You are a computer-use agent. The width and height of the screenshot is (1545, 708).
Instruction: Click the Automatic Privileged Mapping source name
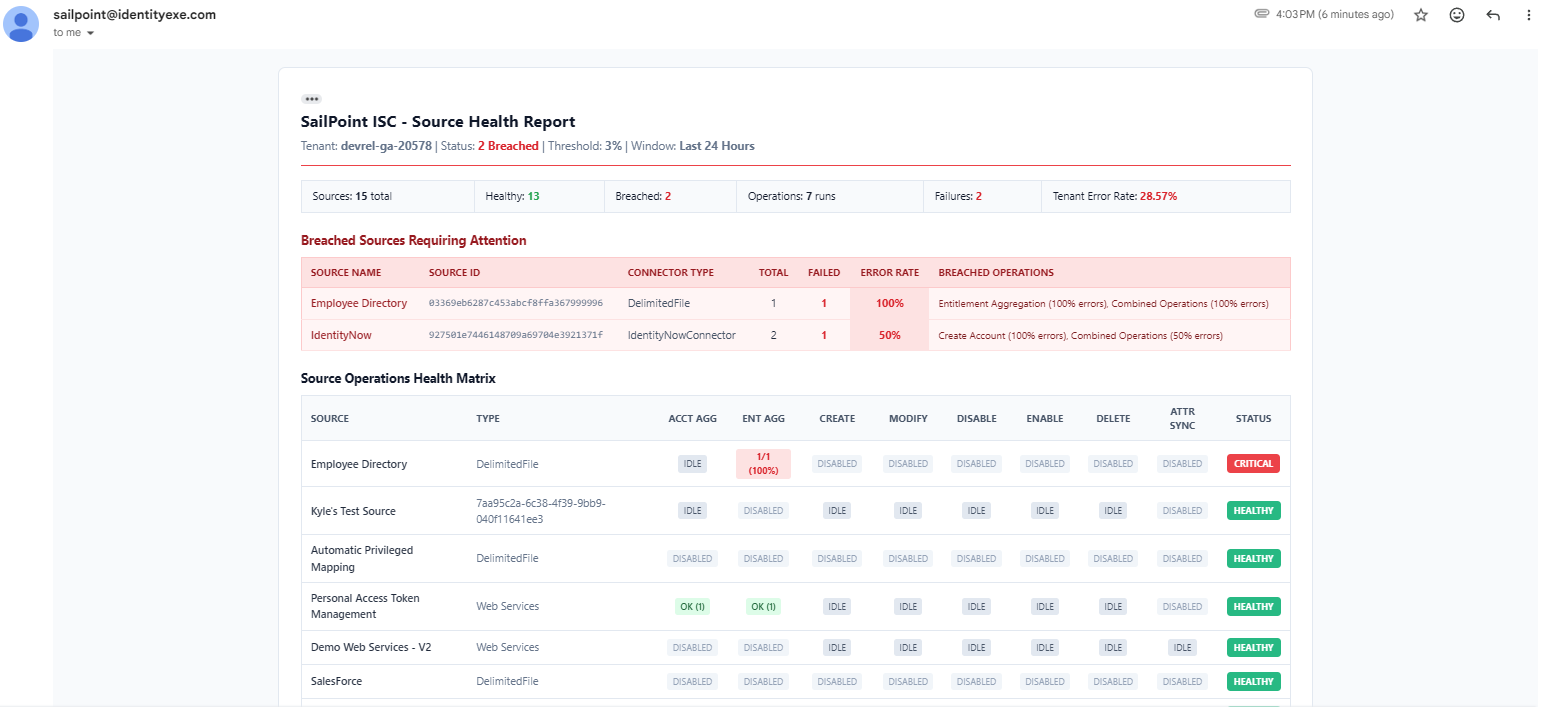pos(362,558)
